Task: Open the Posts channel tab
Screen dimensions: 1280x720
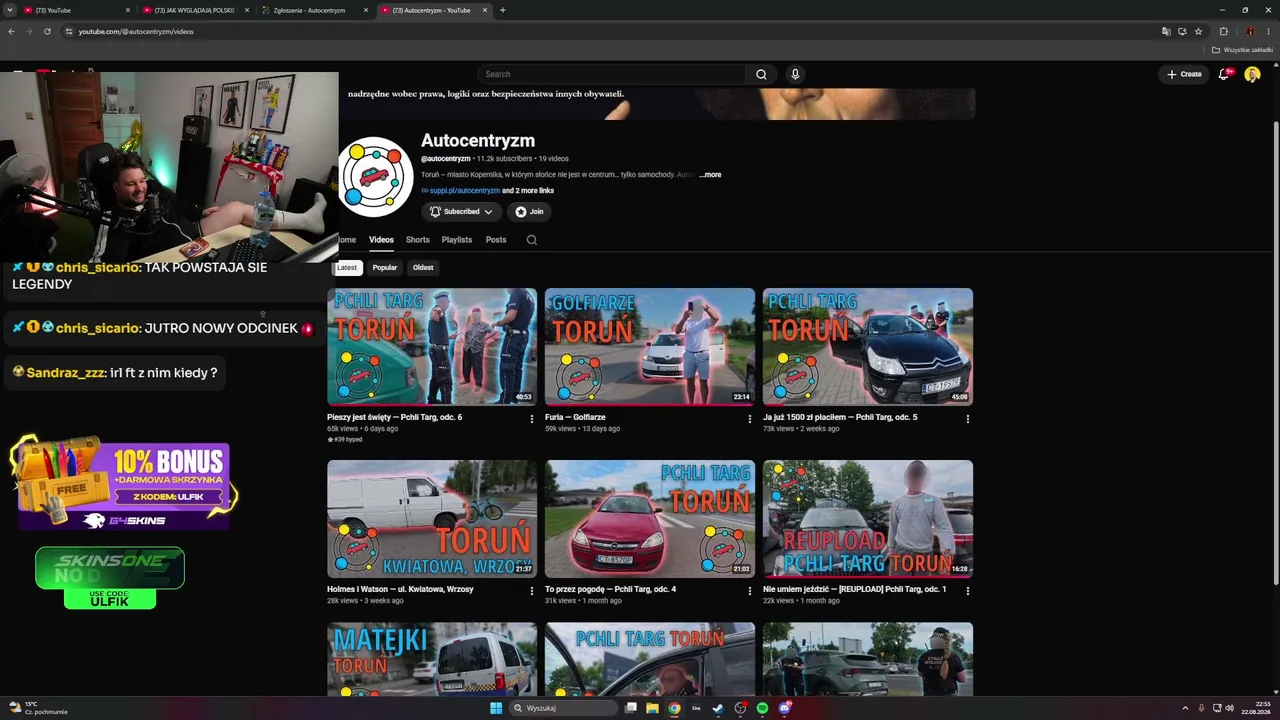Action: [x=496, y=240]
